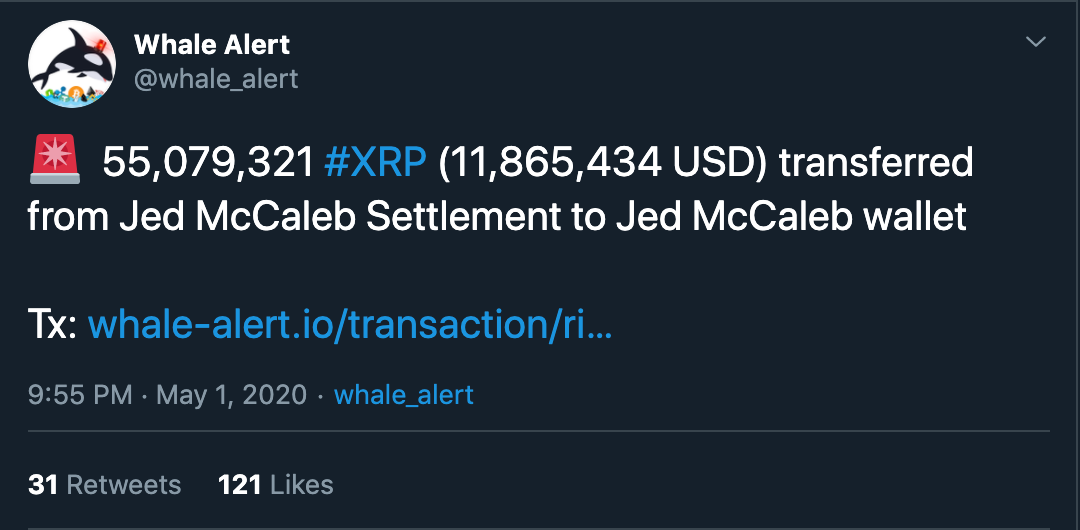The height and width of the screenshot is (530, 1080).
Task: Expand the tweet options chevron
Action: click(x=1036, y=42)
